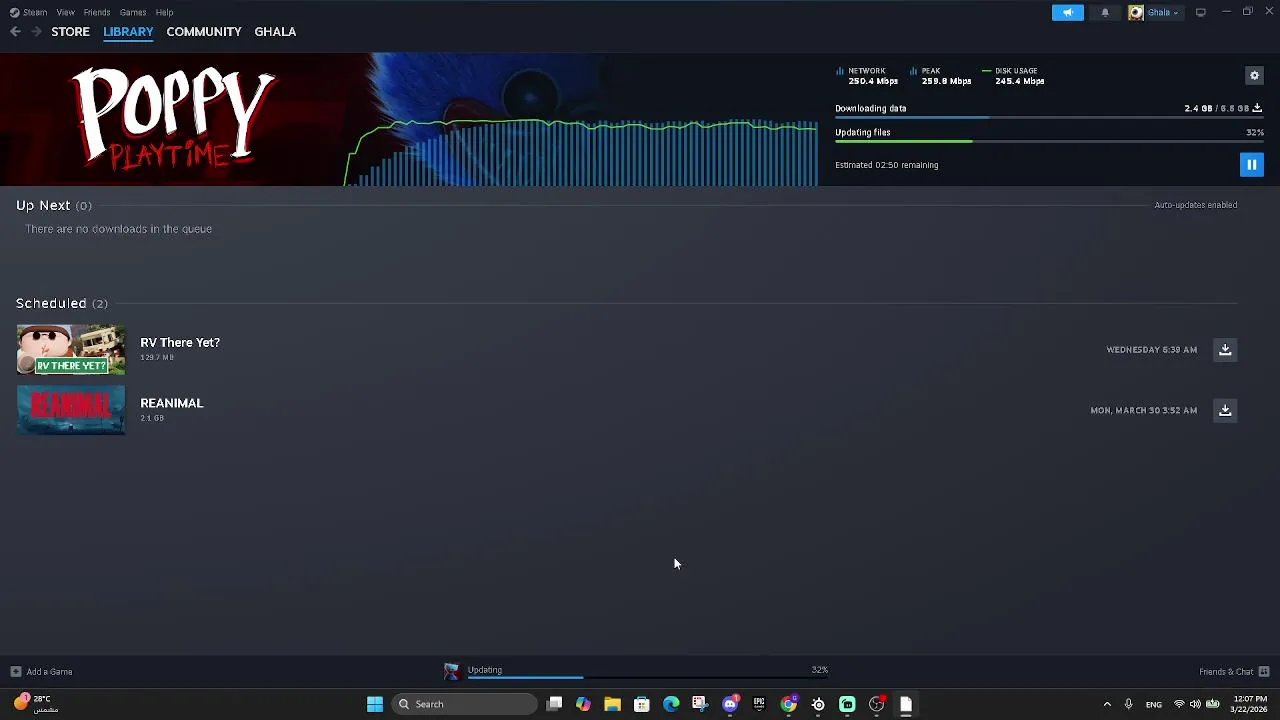Switch to the STORE tab
Screen dimensions: 1280x720
70,32
